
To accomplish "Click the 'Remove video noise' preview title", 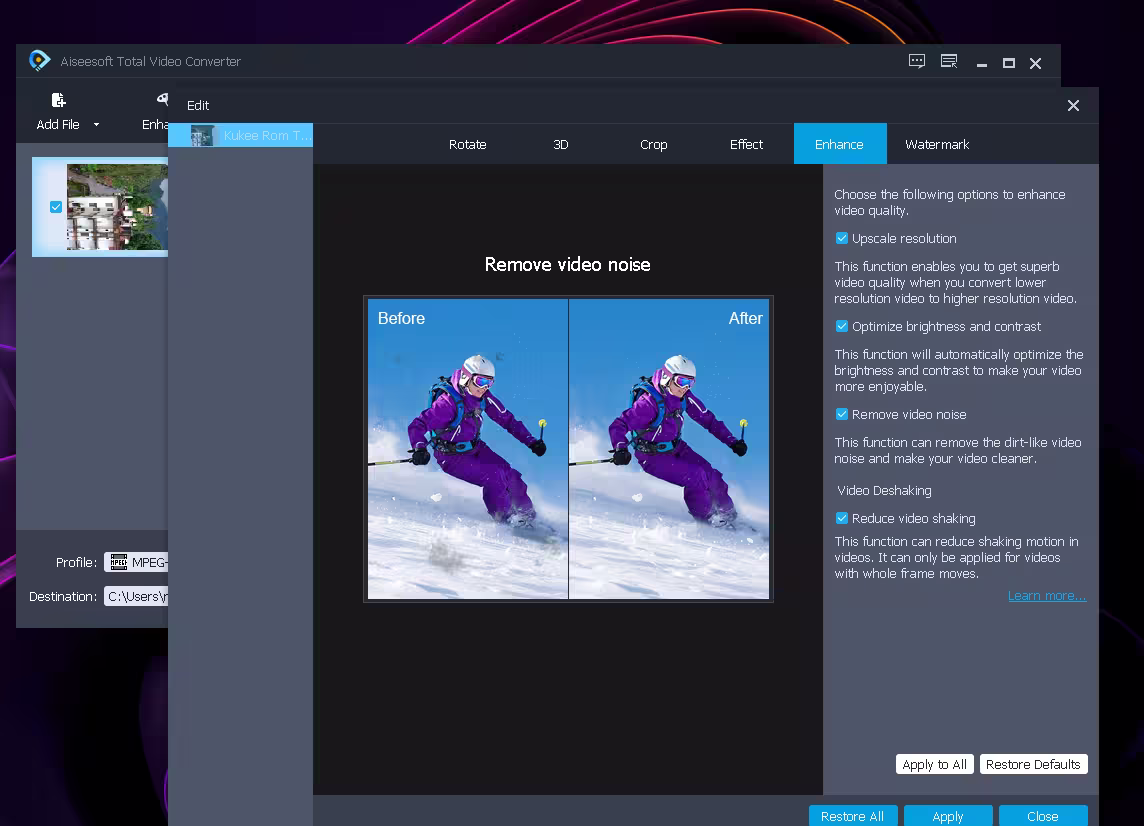I will pos(568,264).
